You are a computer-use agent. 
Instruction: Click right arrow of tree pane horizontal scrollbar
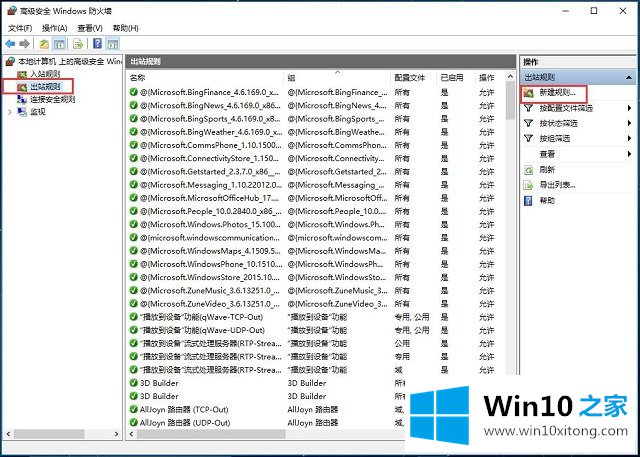(117, 434)
